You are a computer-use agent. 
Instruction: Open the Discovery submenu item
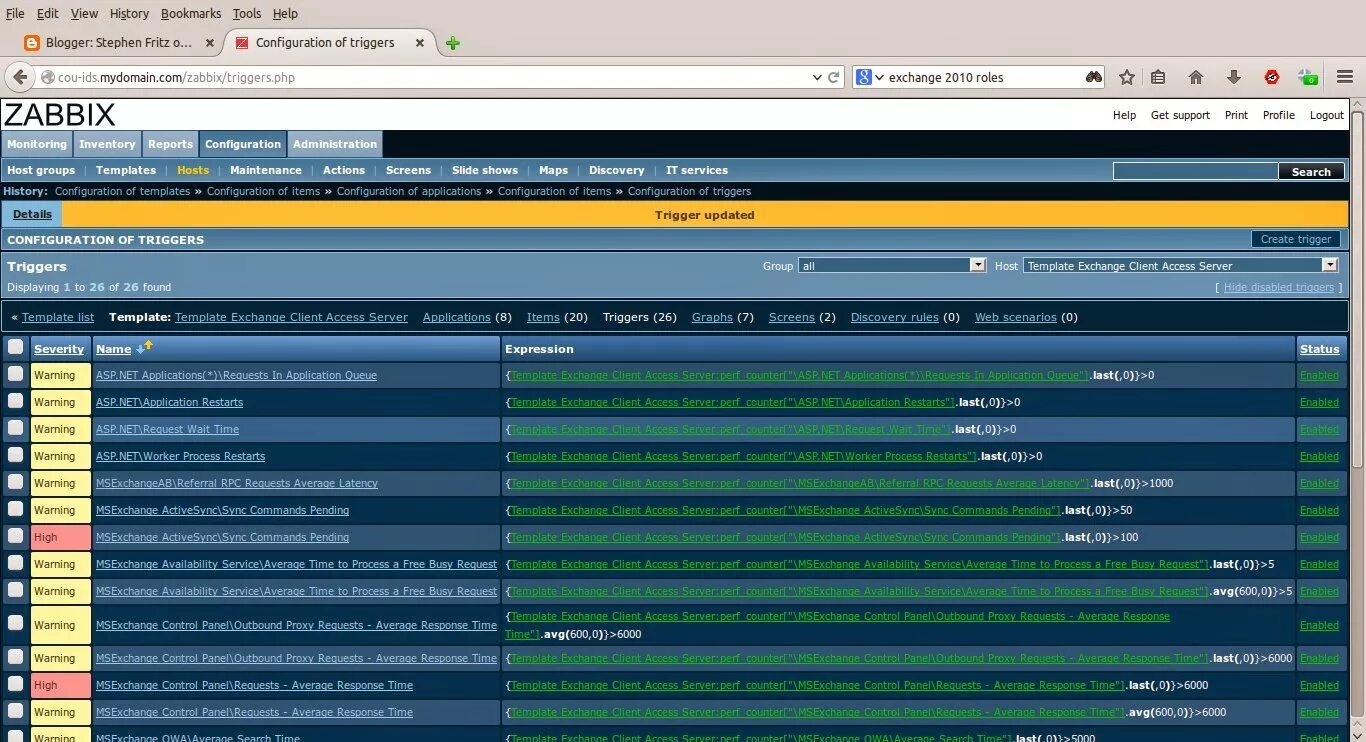coord(617,170)
